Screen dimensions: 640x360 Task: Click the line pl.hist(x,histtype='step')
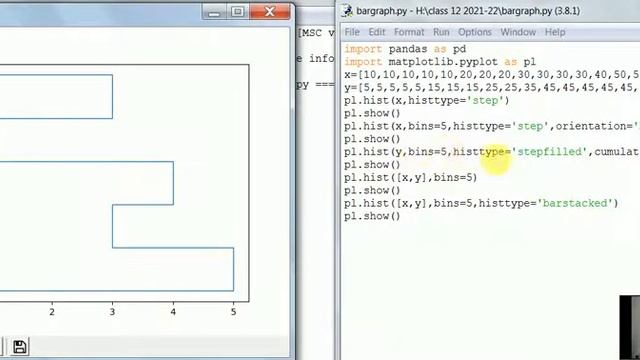pyautogui.click(x=427, y=100)
